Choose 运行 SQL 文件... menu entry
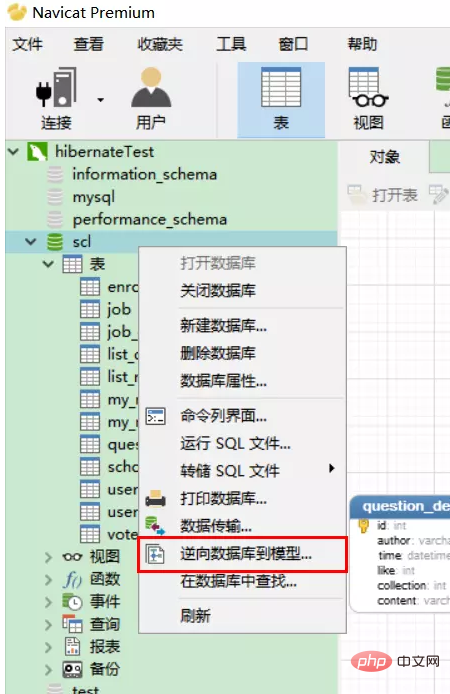This screenshot has height=694, width=450. [235, 443]
